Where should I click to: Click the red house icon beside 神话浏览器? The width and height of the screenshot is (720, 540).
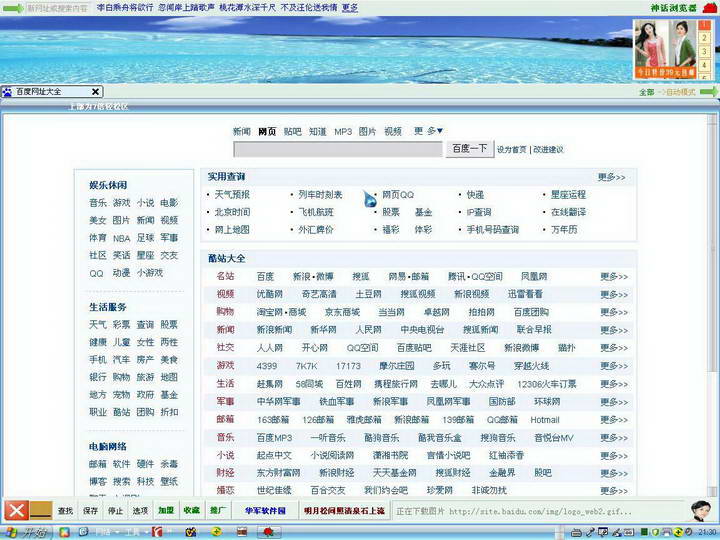point(710,8)
